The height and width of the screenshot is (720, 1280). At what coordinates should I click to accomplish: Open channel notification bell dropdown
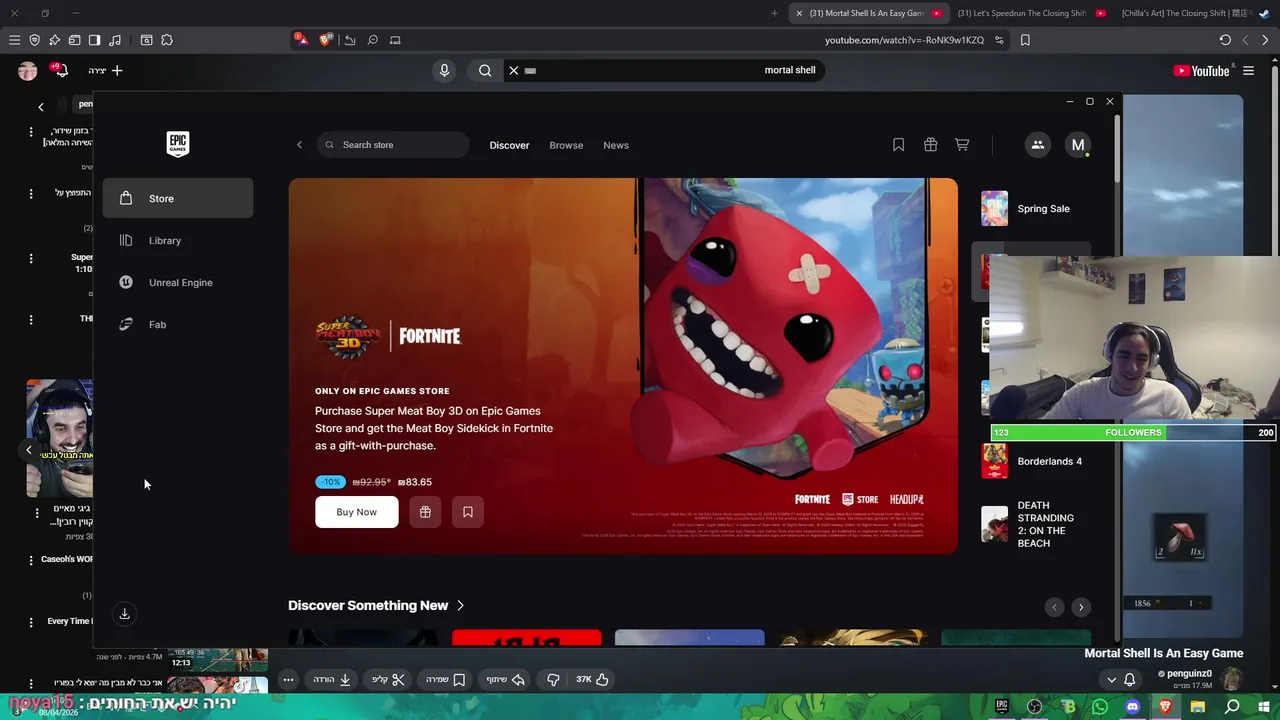[x=1121, y=679]
